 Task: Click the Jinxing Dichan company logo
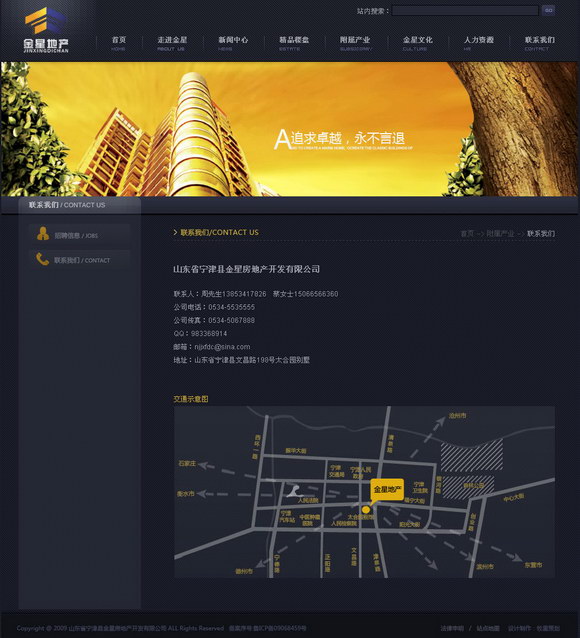pyautogui.click(x=46, y=31)
